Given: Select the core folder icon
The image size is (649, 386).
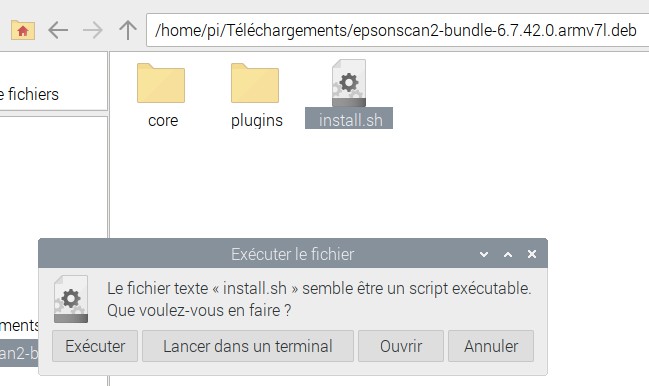Looking at the screenshot, I should point(161,83).
